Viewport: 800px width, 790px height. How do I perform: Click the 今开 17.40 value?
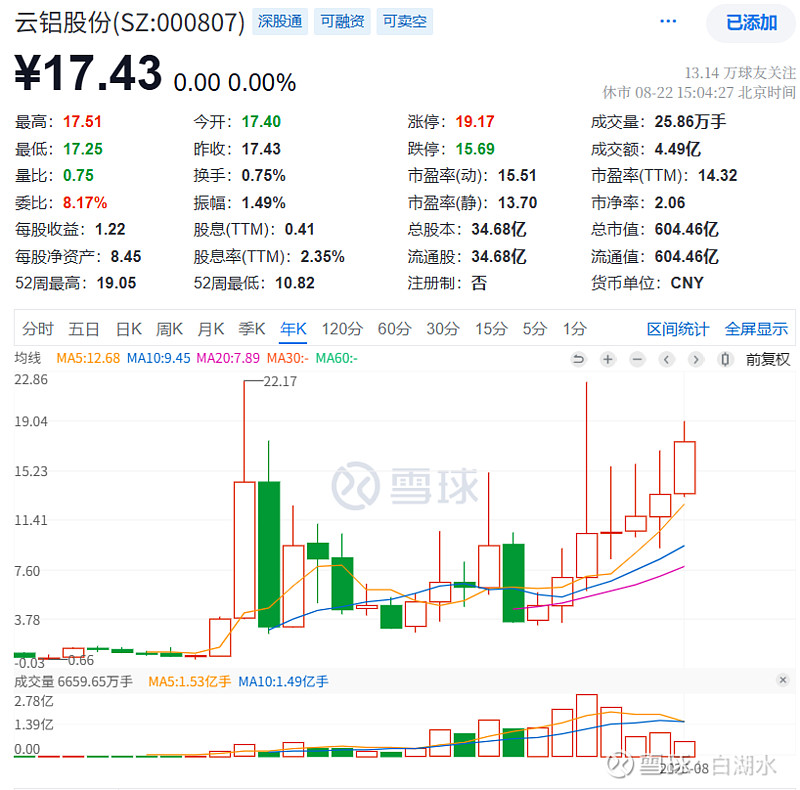[x=261, y=122]
